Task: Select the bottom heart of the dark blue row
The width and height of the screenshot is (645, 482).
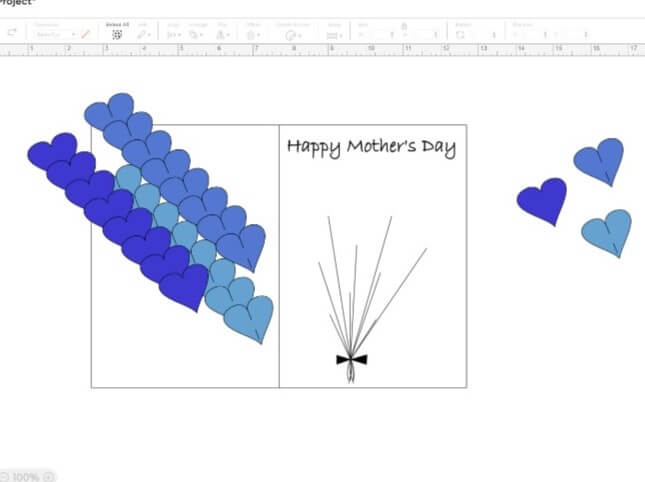Action: 185,287
